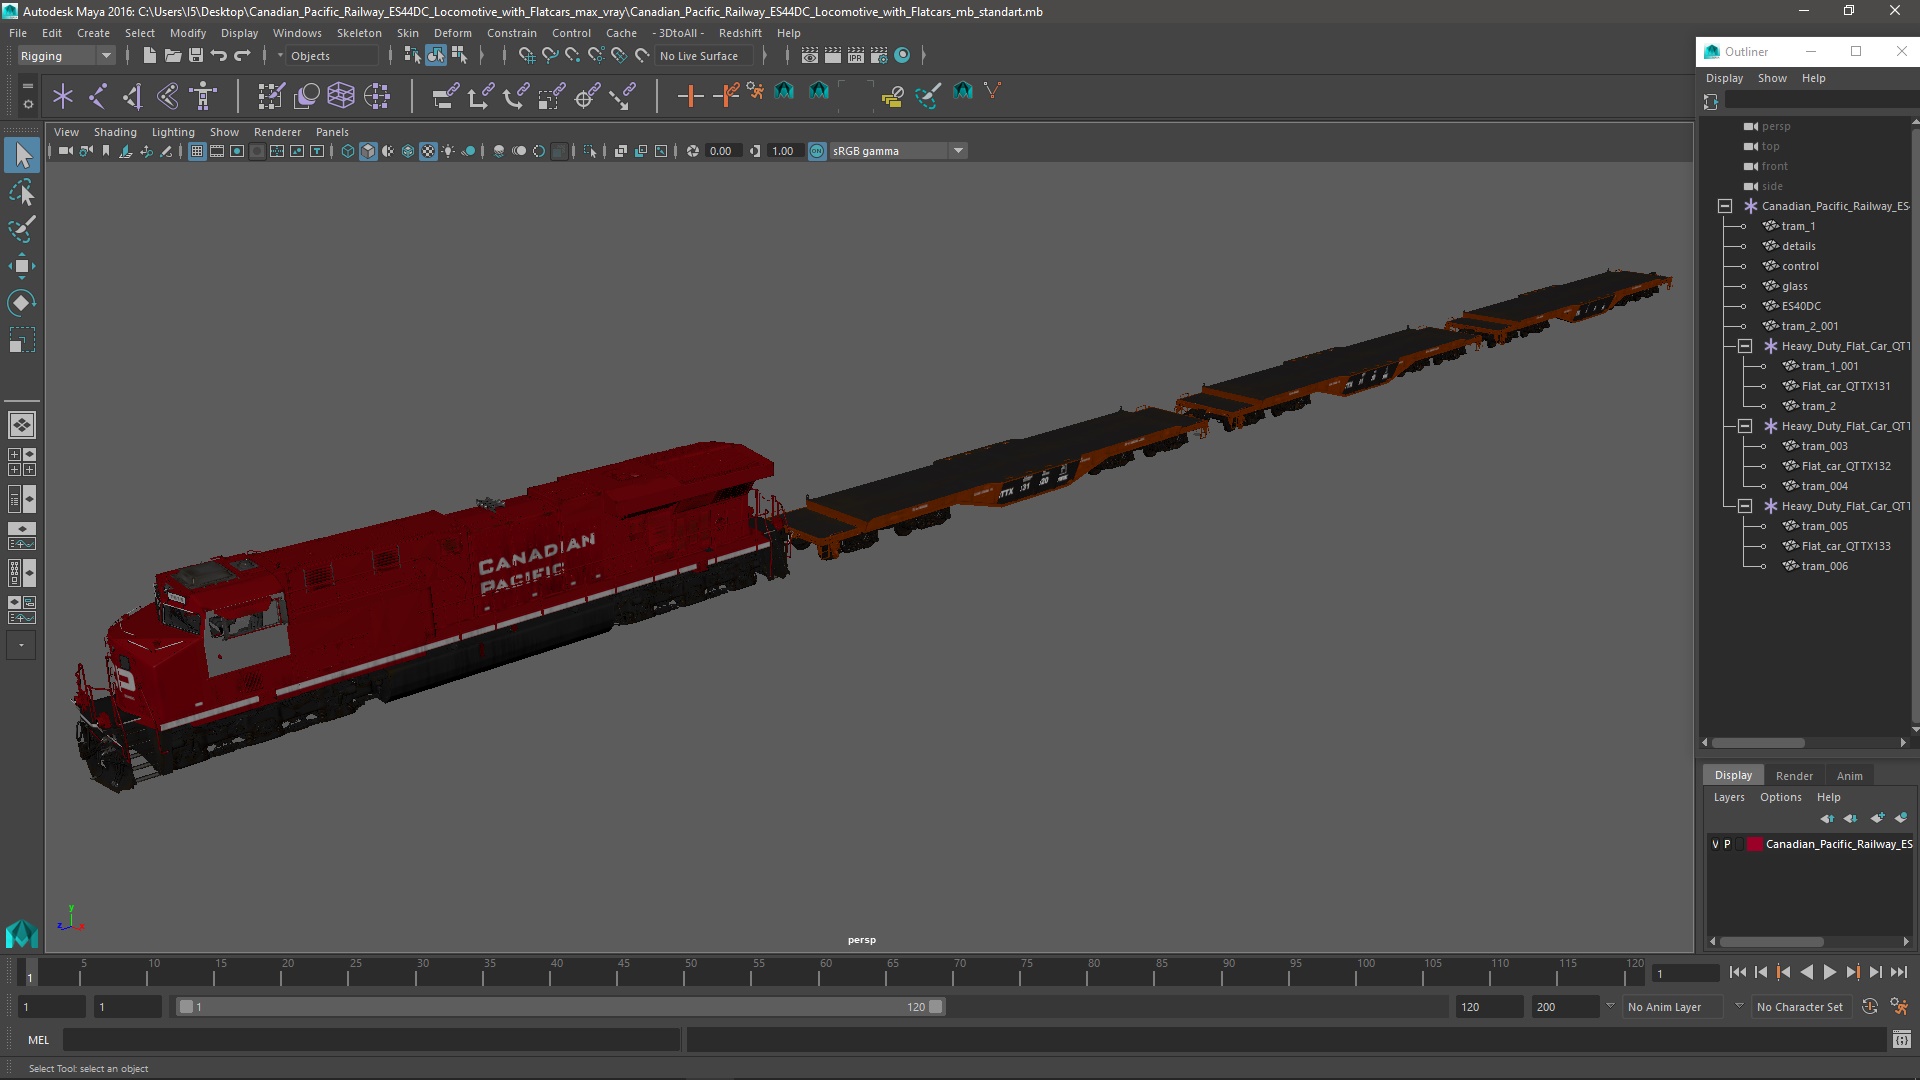
Task: Click the Outliner horizontal scrollbar
Action: [x=1758, y=743]
